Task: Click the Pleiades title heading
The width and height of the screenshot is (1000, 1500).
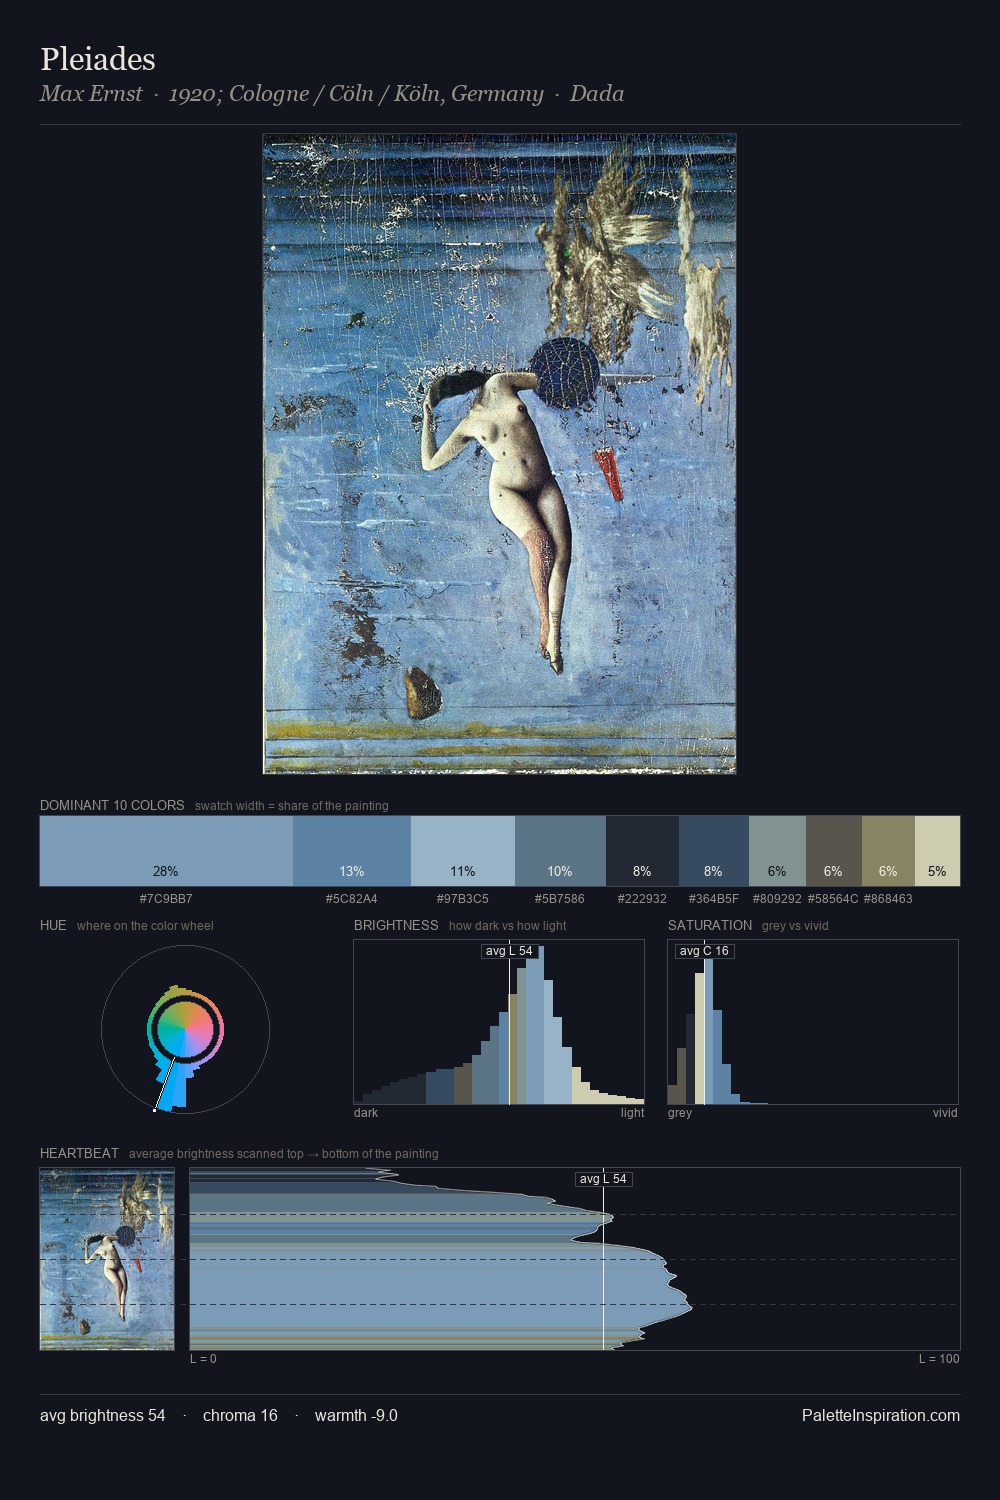Action: point(98,59)
